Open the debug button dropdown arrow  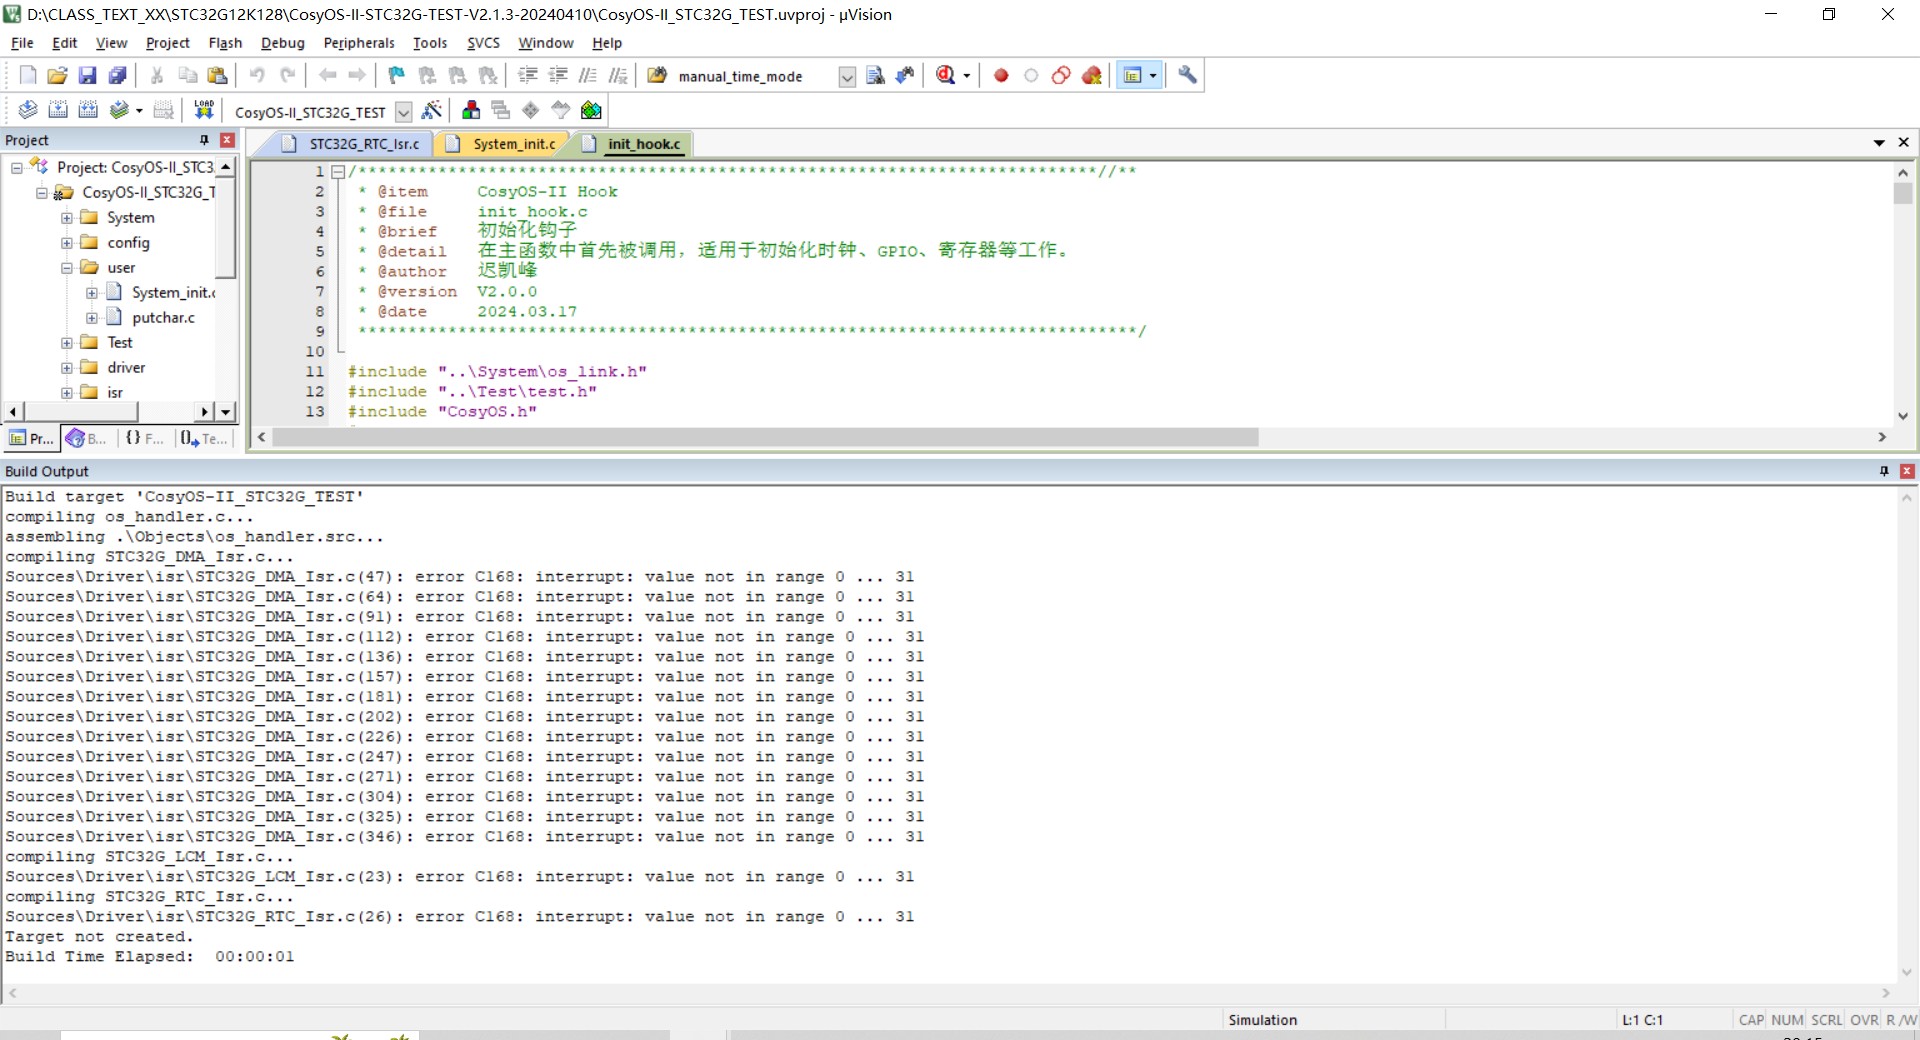pos(966,76)
